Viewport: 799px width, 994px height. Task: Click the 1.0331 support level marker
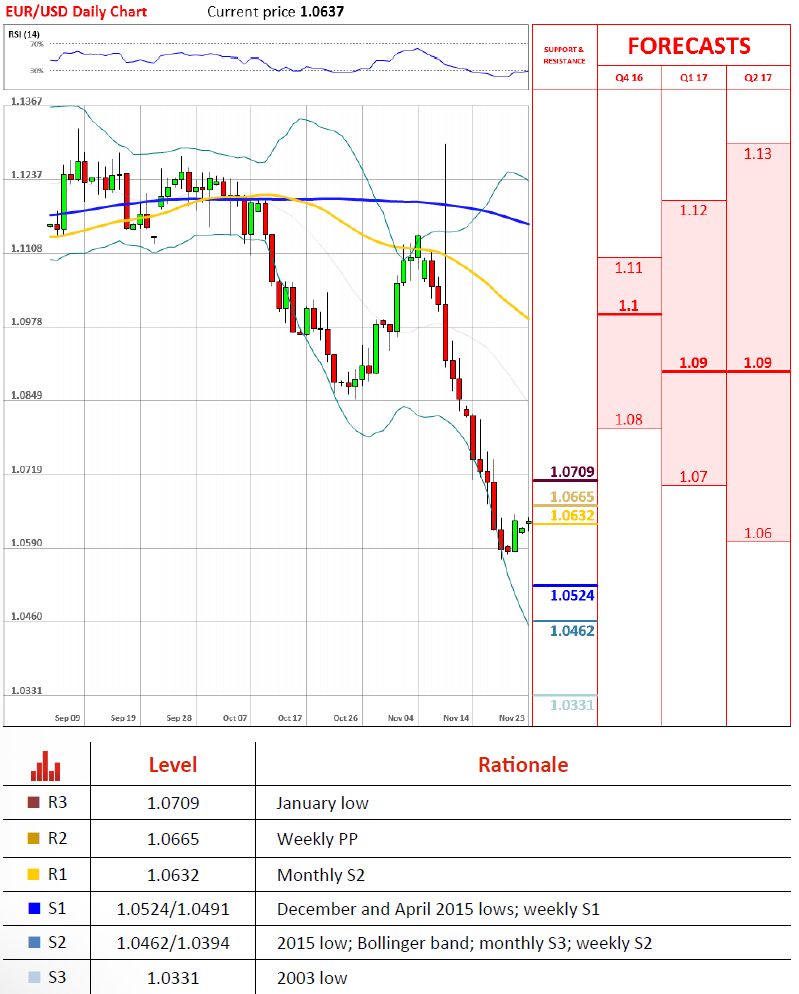(x=573, y=705)
